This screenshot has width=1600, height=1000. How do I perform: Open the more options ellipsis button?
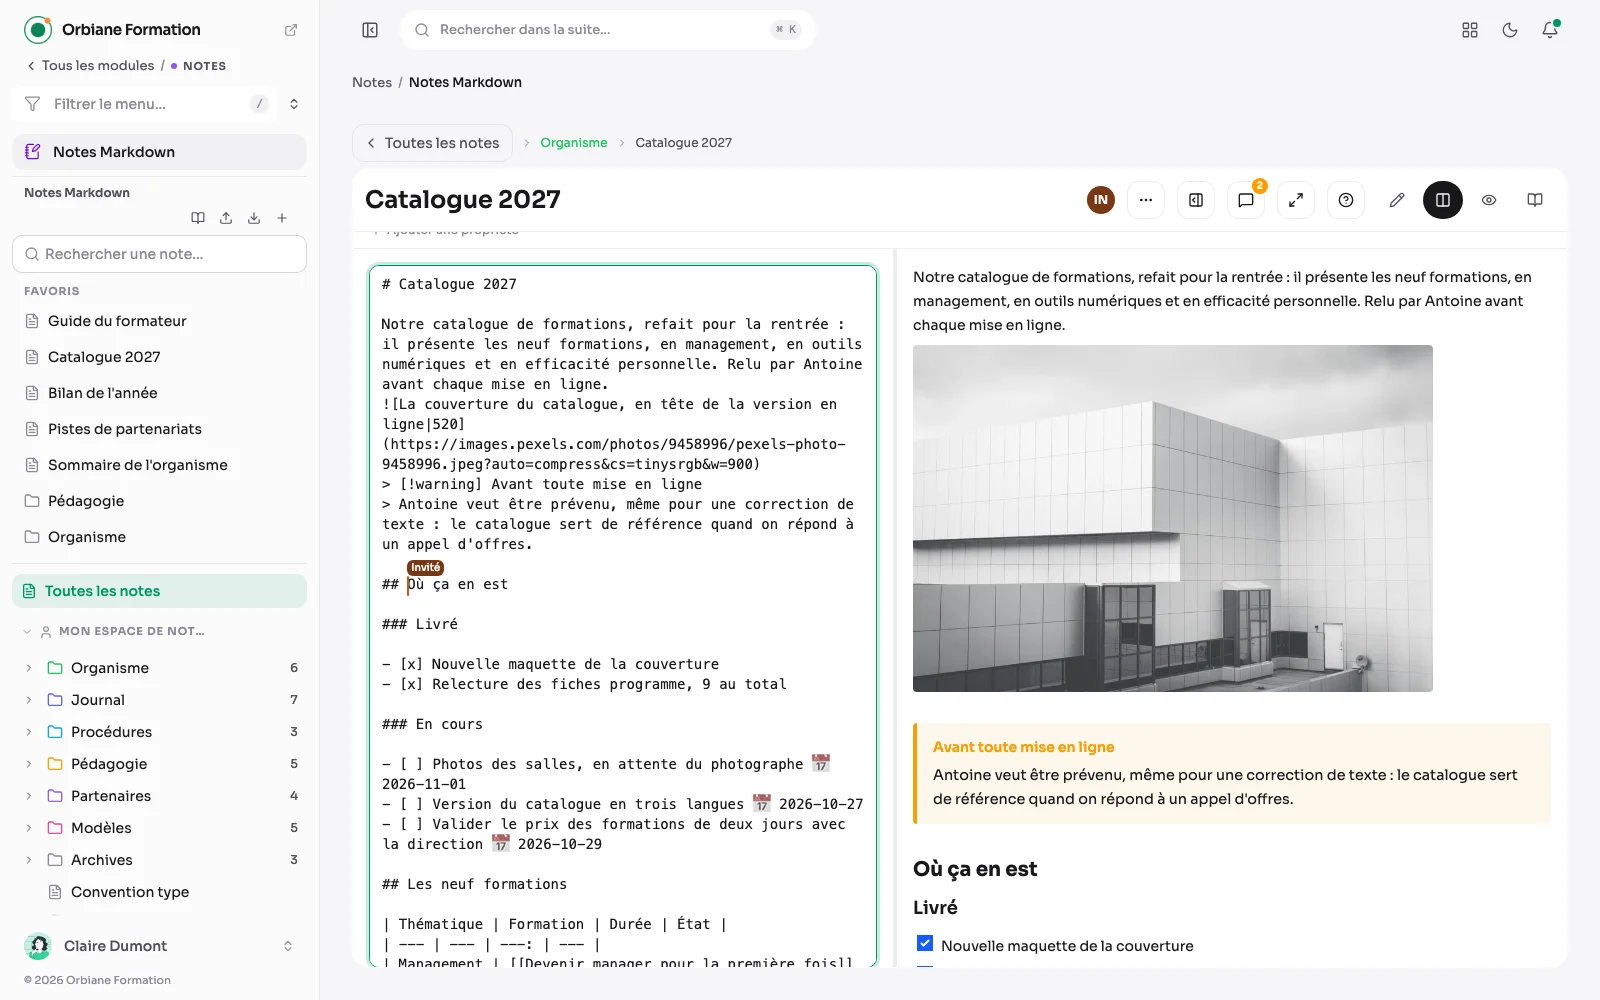coord(1146,200)
